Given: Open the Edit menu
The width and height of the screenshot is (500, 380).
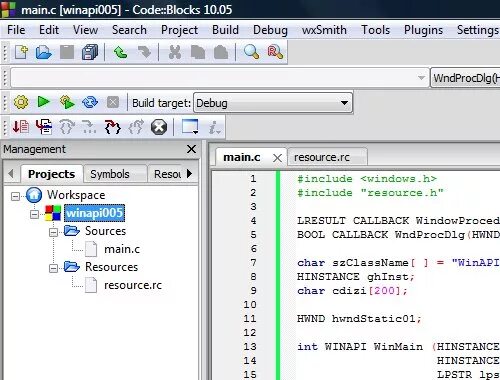Looking at the screenshot, I should click(49, 30).
